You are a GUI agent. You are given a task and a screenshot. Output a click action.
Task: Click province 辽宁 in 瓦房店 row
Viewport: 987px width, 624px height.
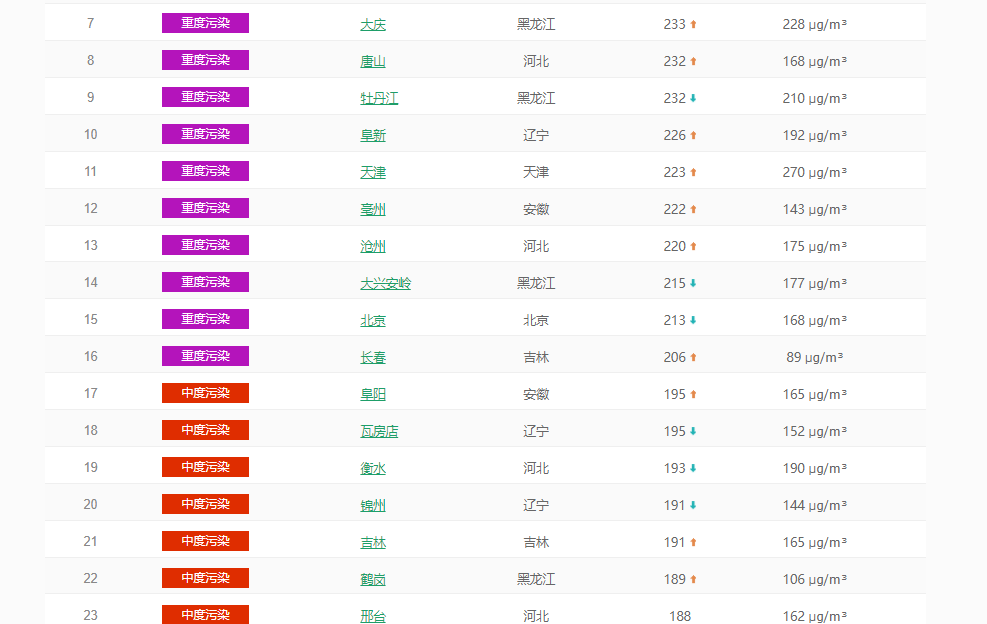tap(536, 431)
